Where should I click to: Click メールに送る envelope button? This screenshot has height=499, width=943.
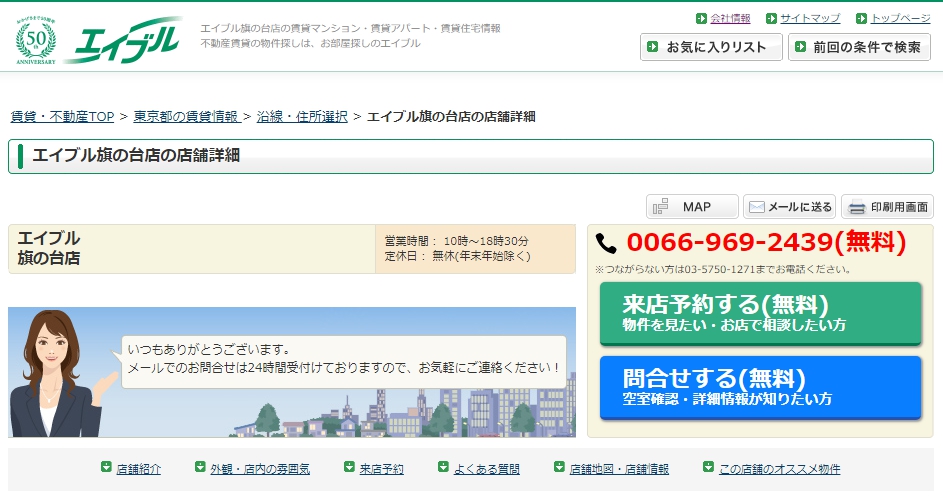tap(789, 207)
